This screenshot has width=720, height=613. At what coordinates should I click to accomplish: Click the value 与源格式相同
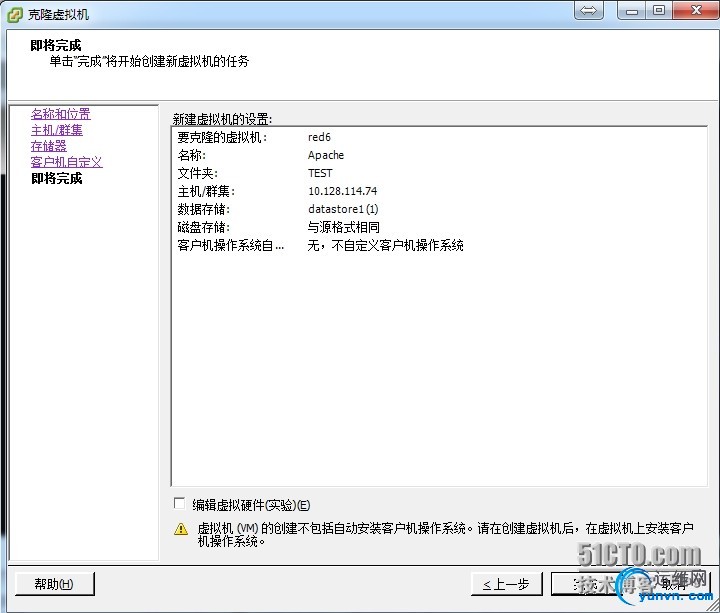pyautogui.click(x=343, y=227)
